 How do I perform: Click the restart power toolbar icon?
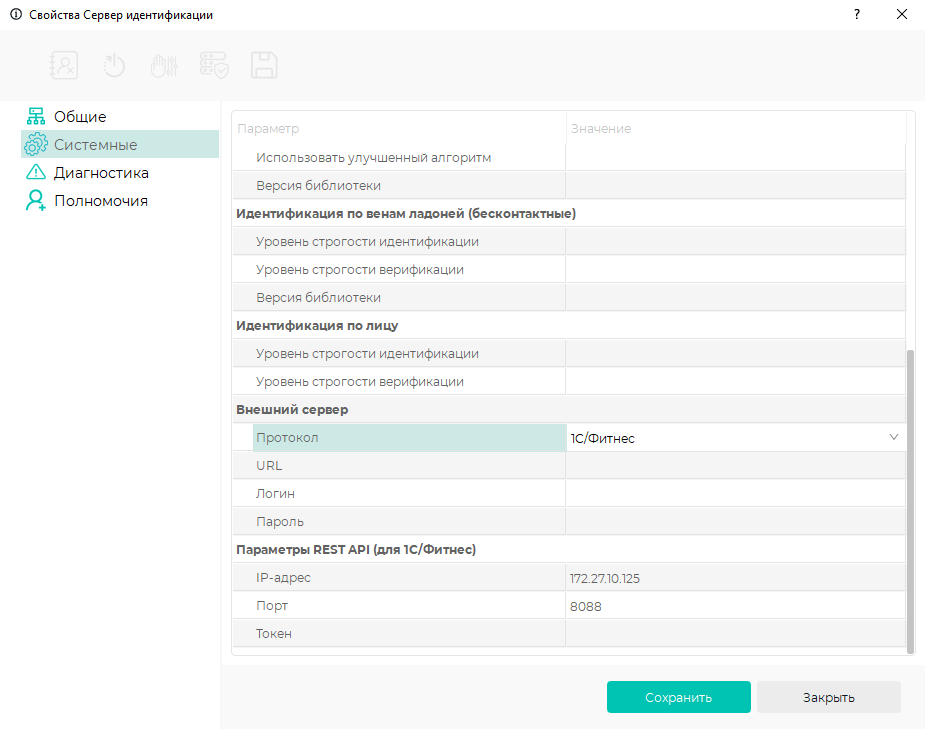coord(114,65)
